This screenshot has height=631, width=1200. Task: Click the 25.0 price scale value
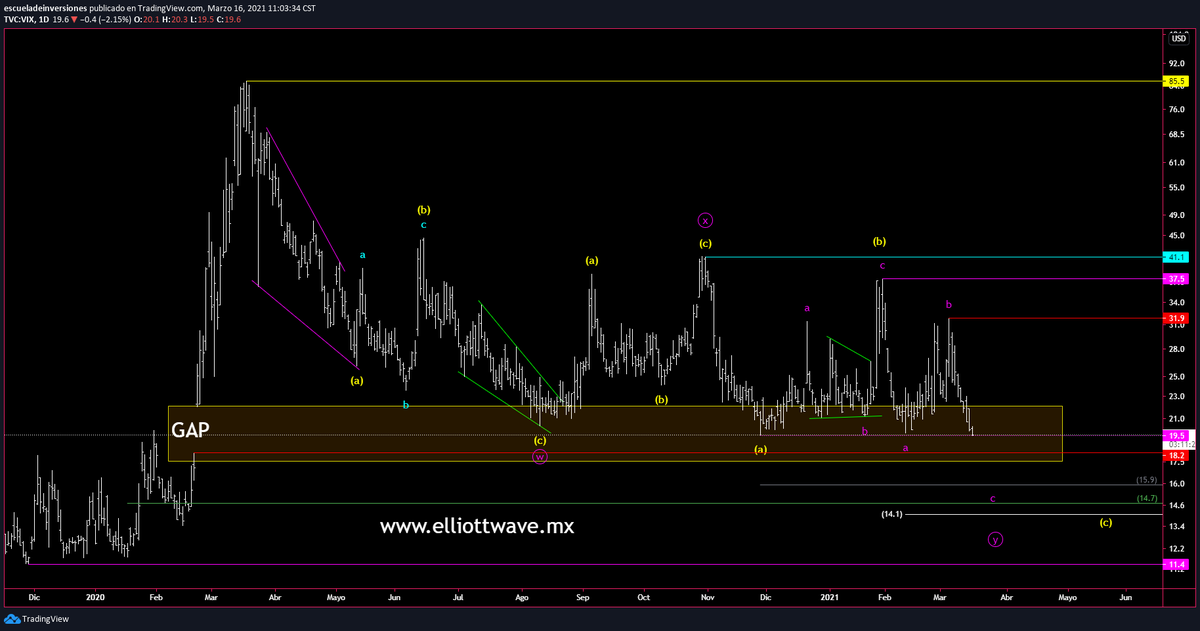(x=1176, y=377)
